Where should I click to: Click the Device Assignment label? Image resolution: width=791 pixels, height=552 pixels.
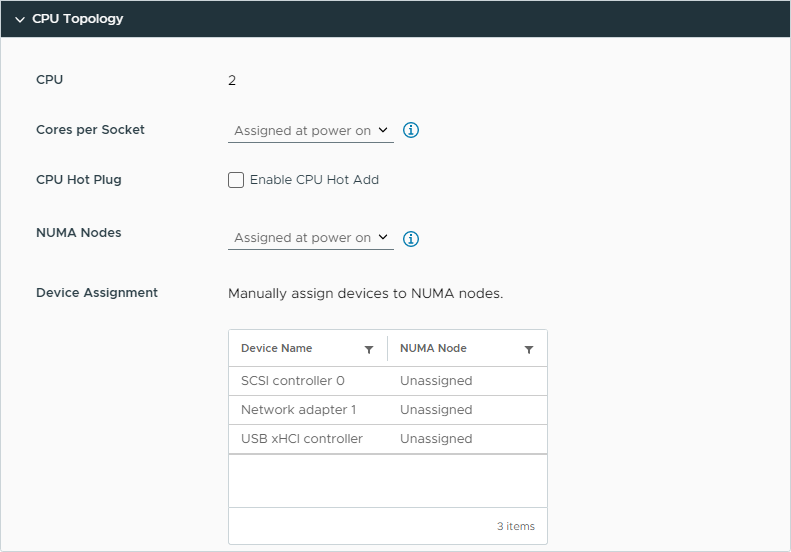pos(97,293)
